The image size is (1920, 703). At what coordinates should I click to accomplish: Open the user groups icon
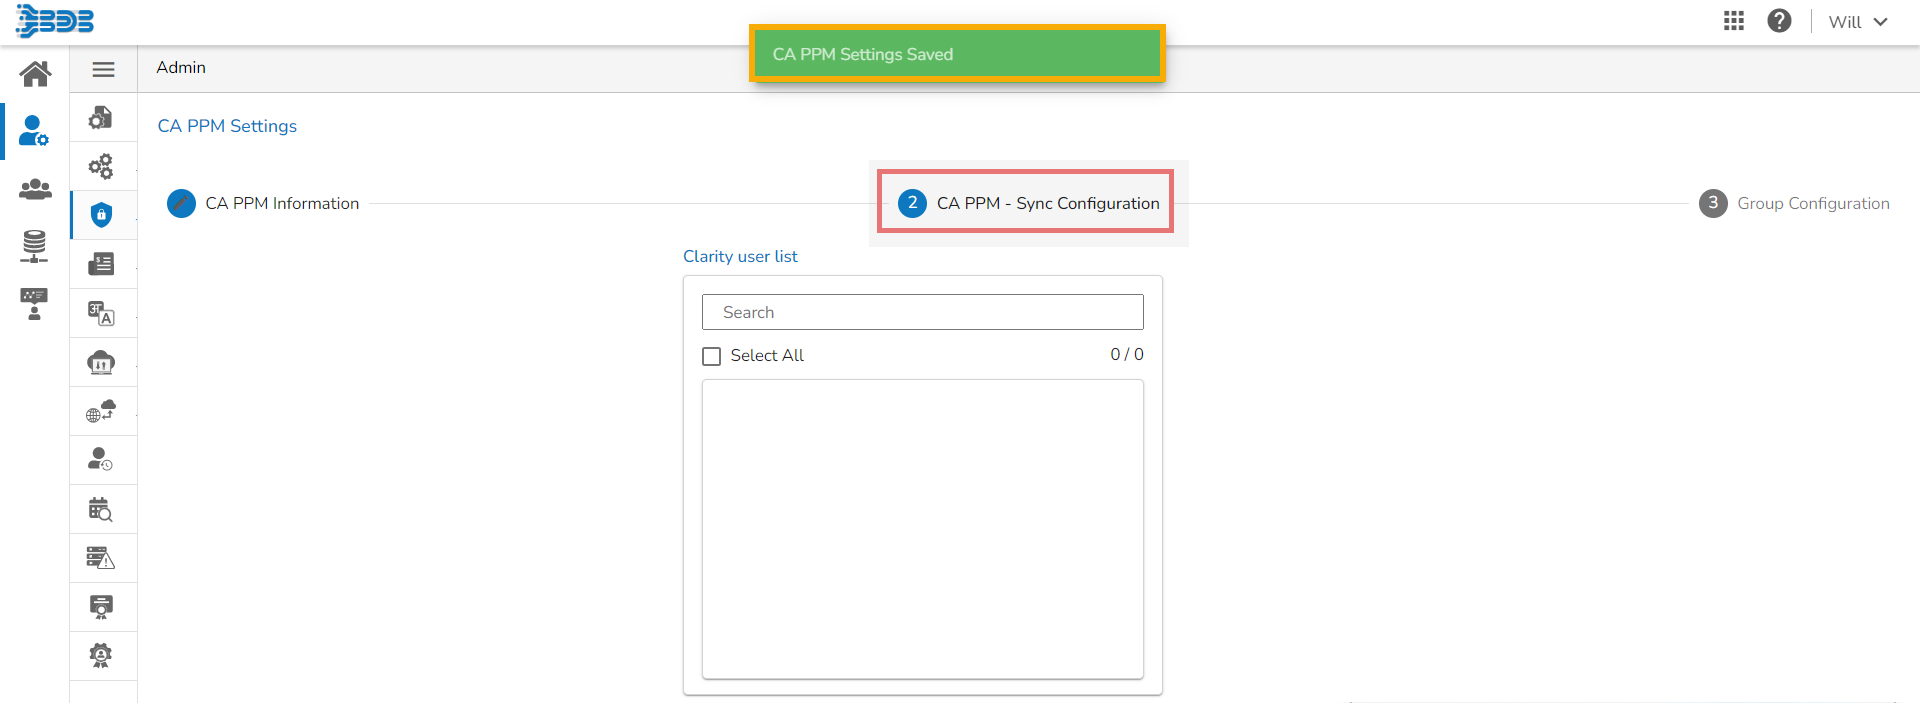(35, 189)
